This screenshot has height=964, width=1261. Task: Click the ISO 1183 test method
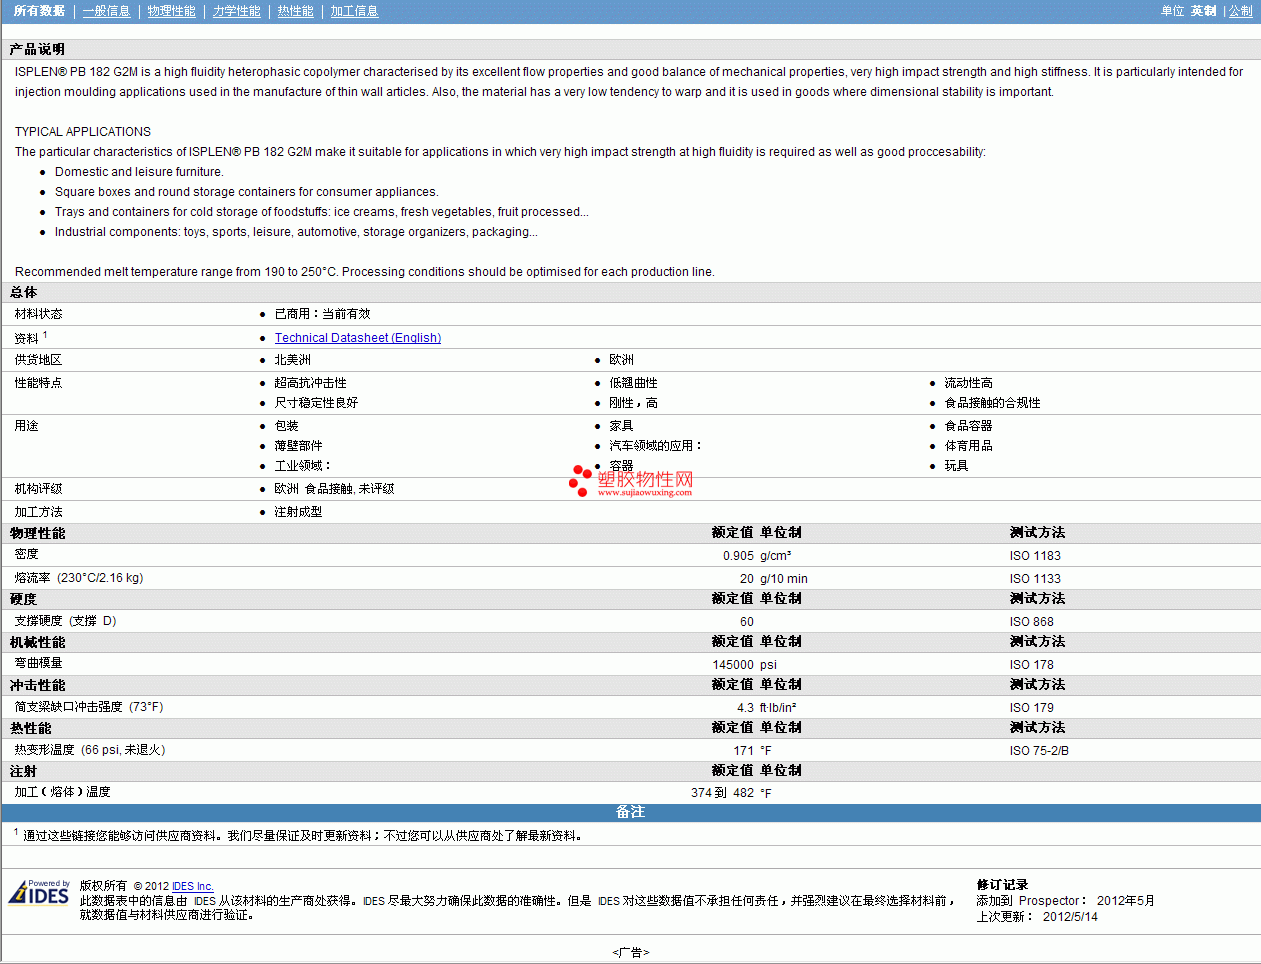[1035, 556]
